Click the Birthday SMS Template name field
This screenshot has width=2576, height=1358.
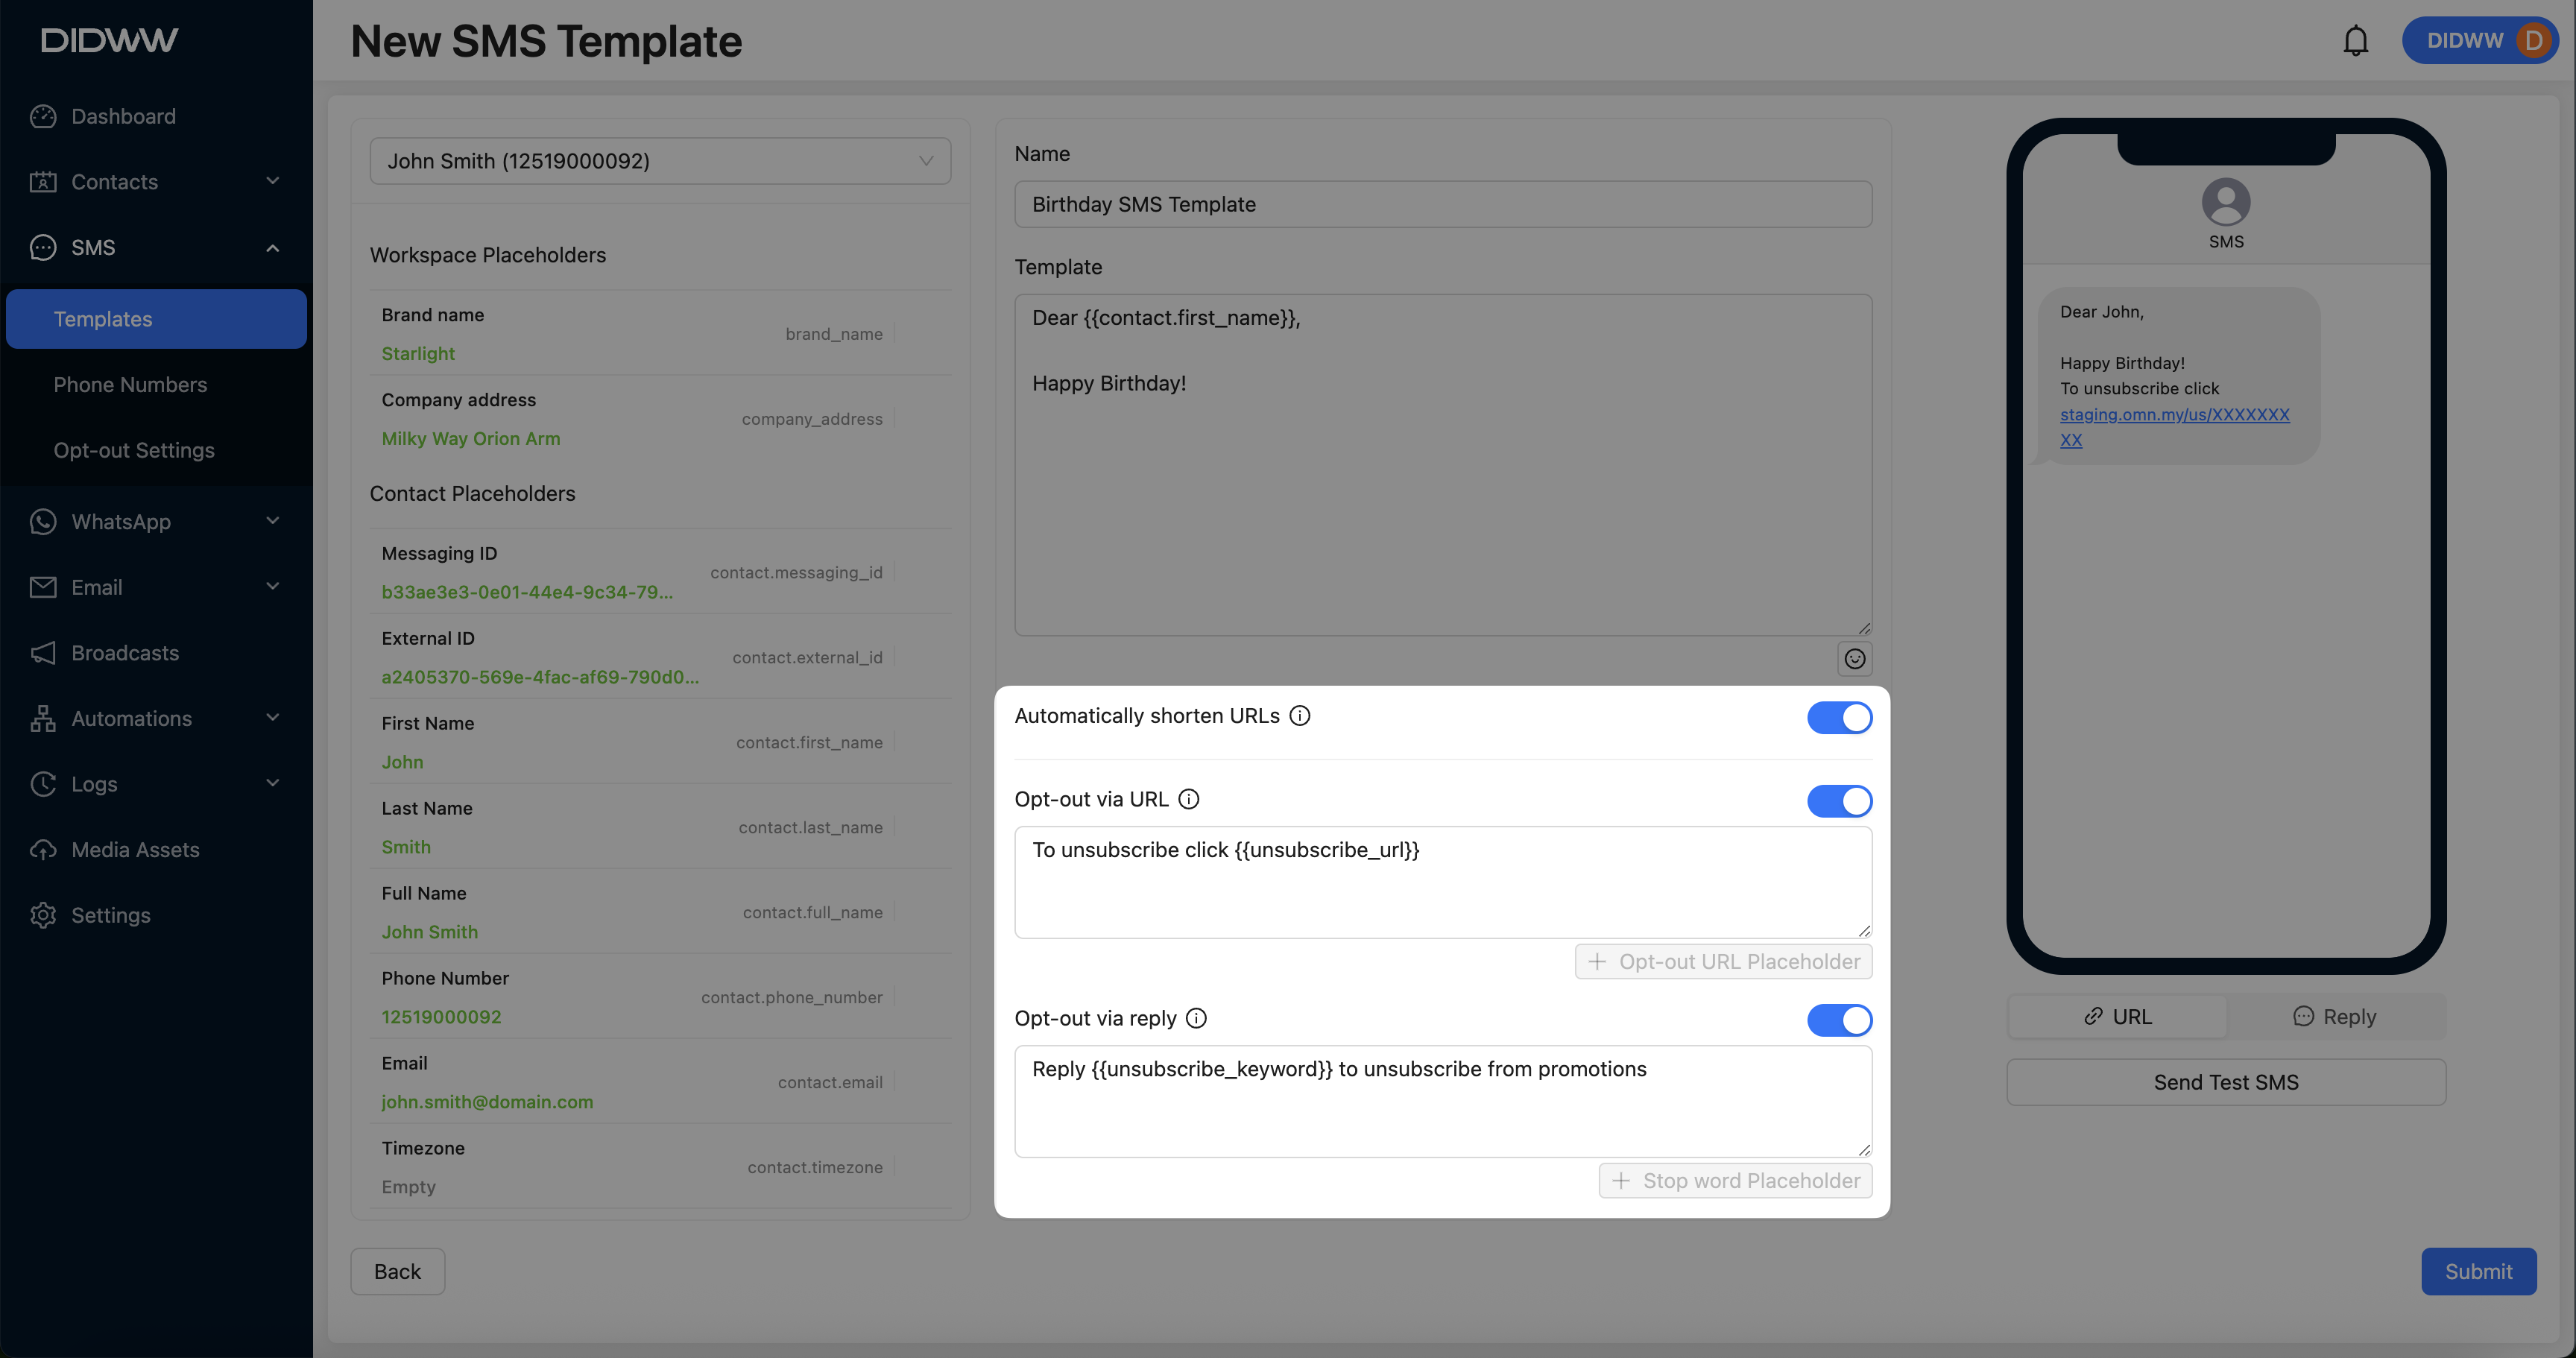pyautogui.click(x=1442, y=204)
